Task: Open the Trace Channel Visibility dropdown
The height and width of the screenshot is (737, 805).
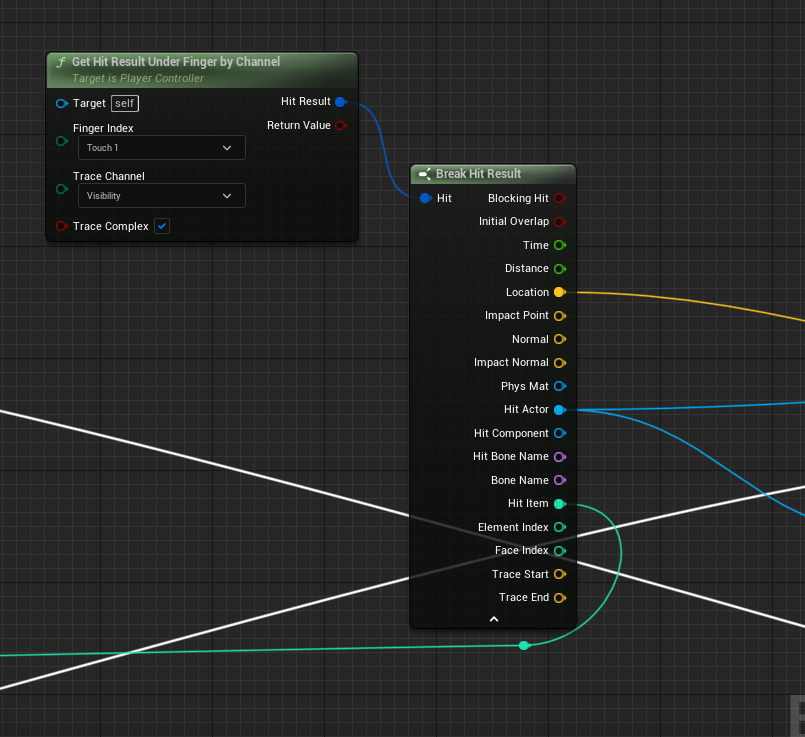Action: (x=161, y=196)
